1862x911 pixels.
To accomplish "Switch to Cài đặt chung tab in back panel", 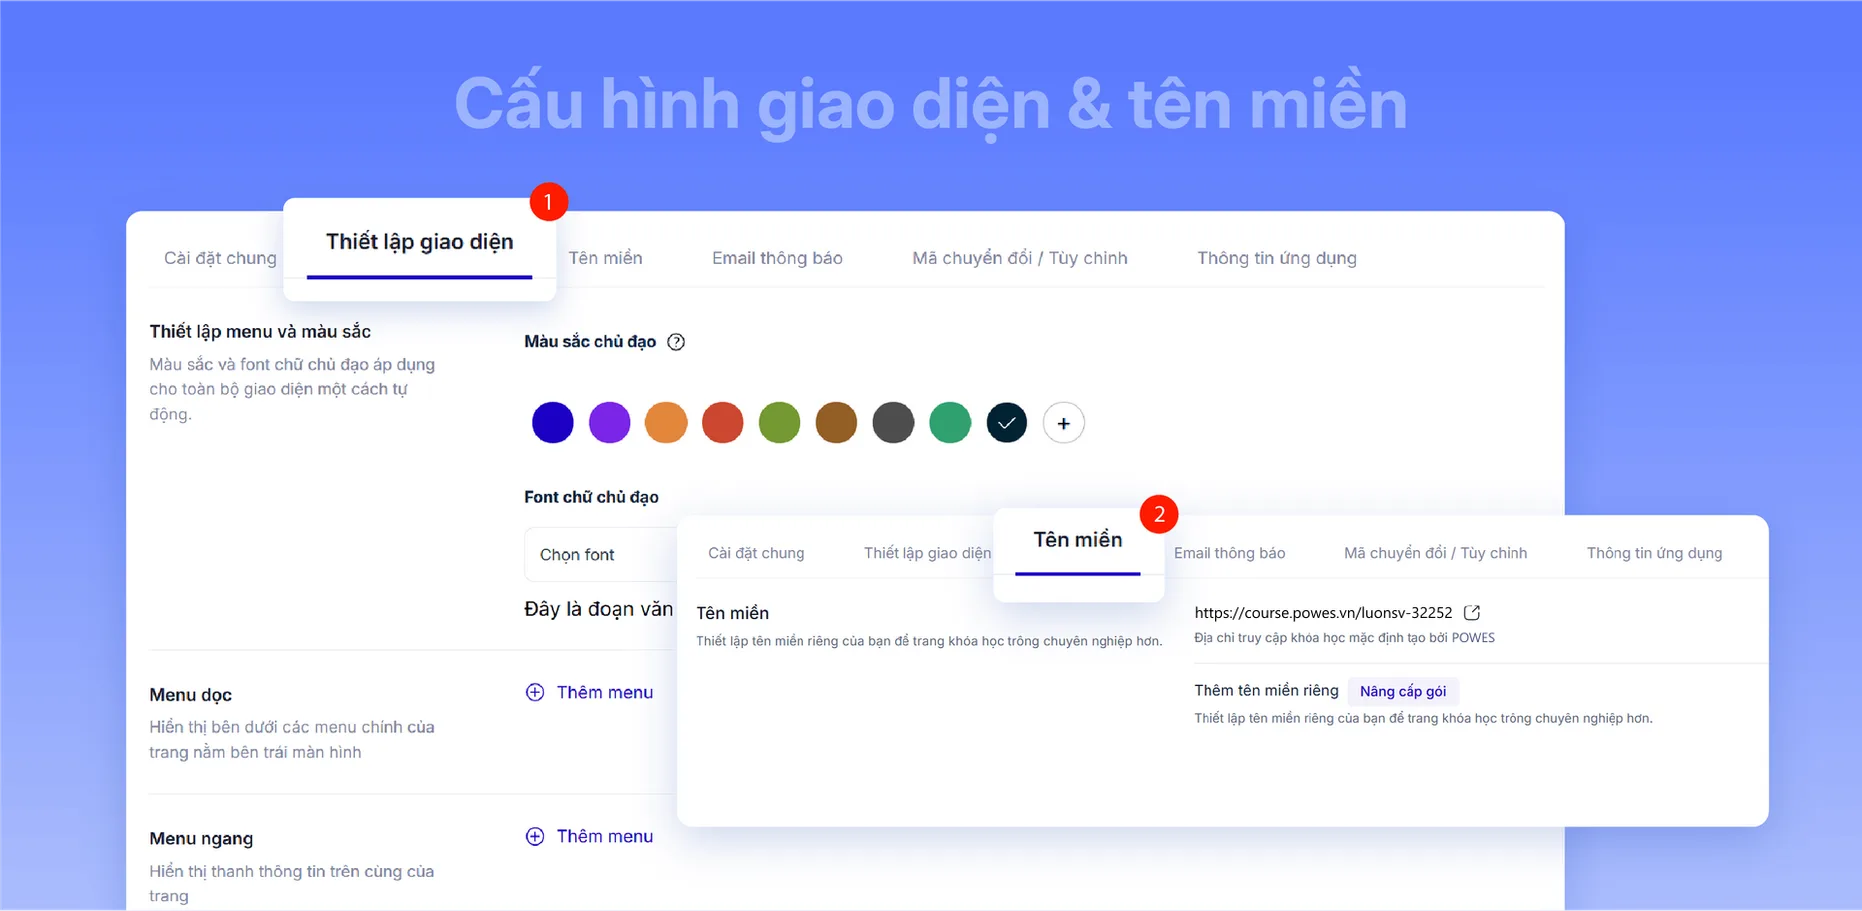I will [x=220, y=258].
